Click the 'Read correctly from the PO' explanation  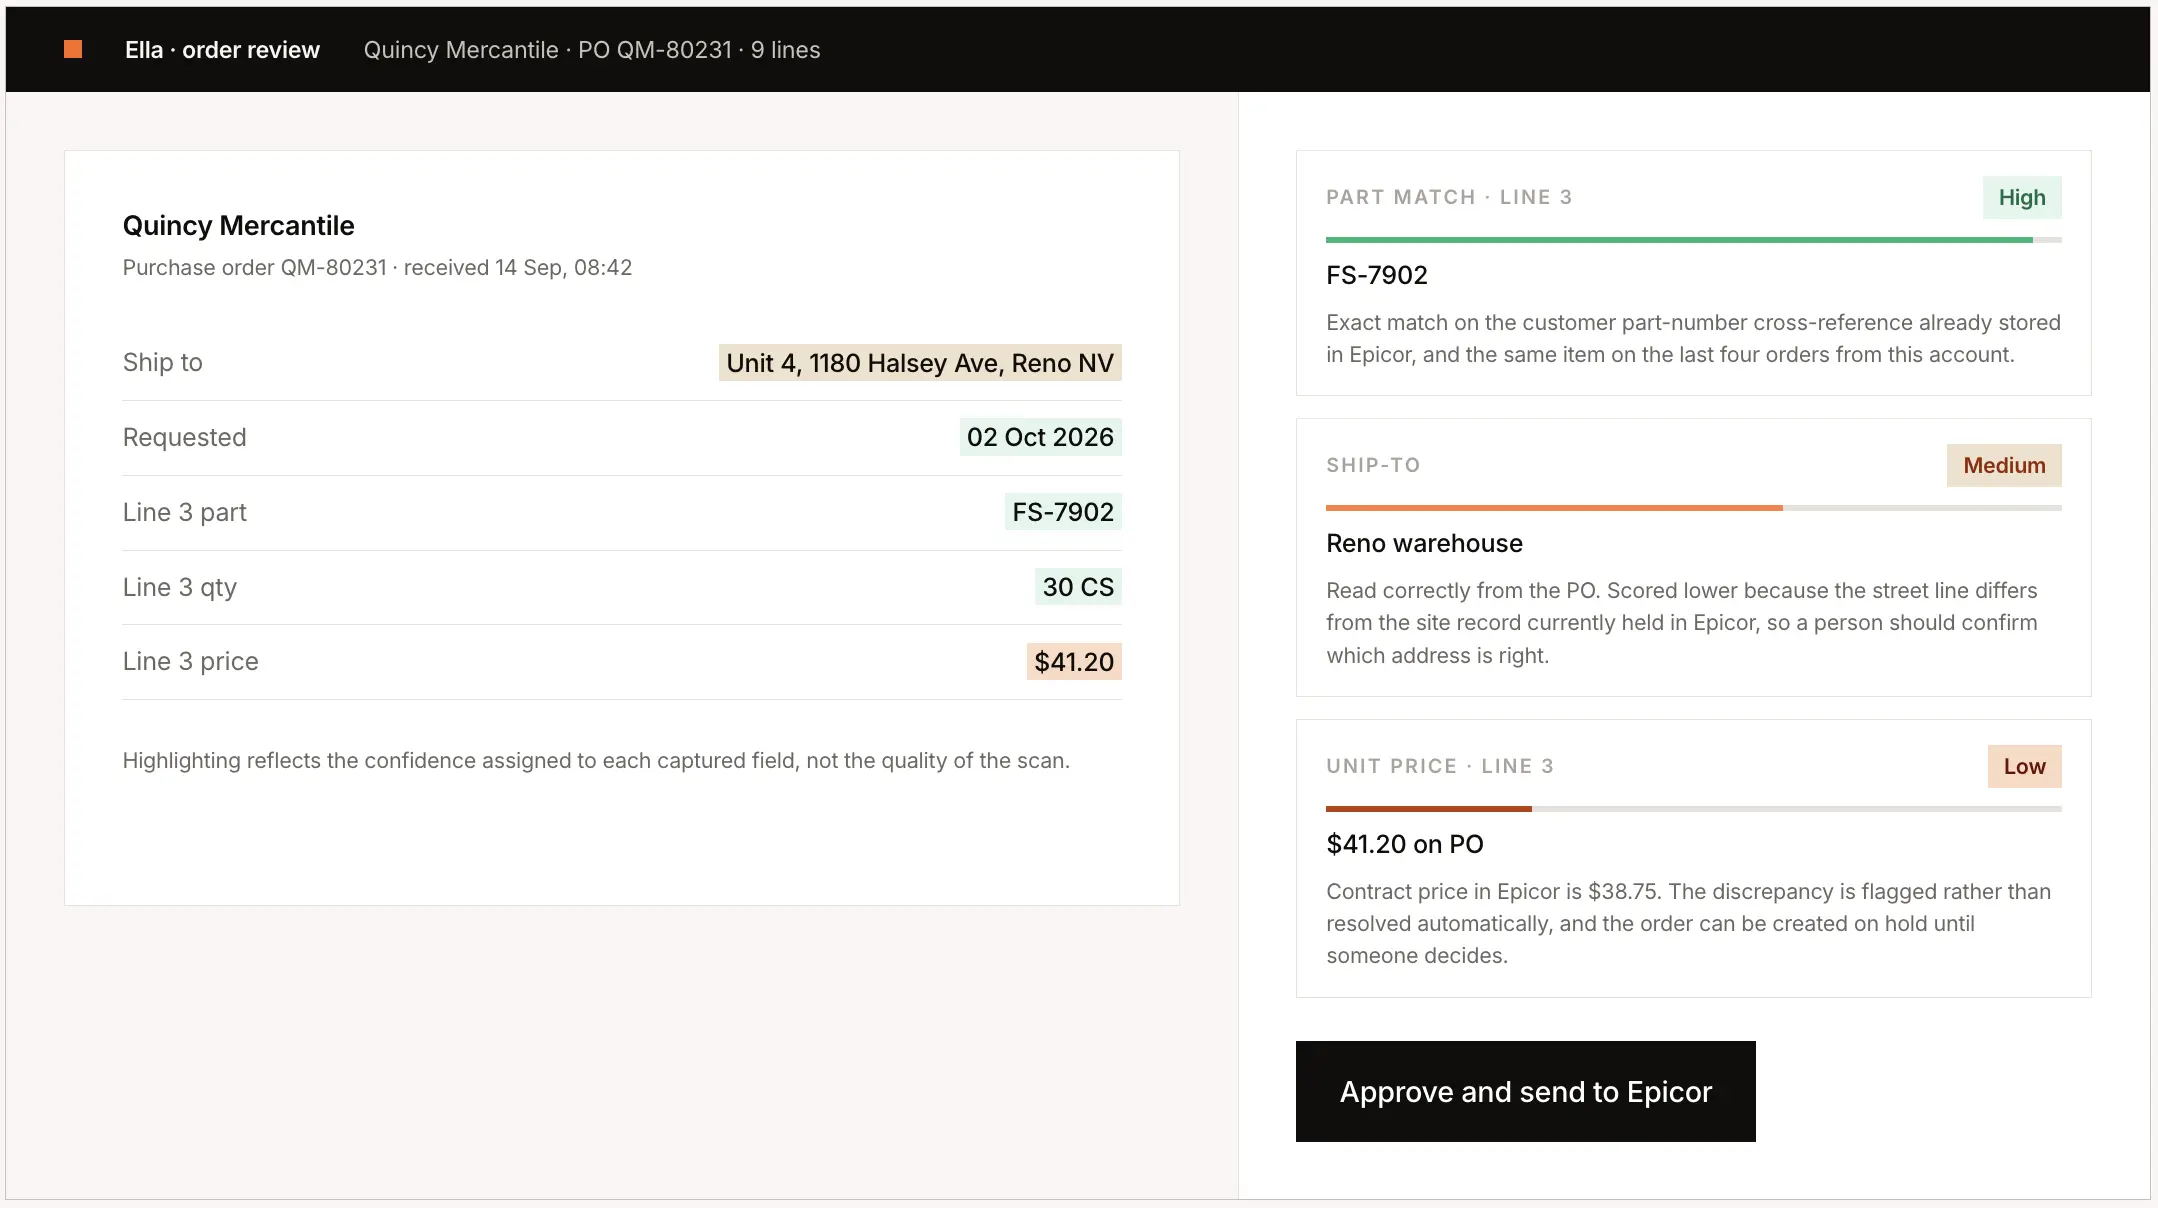click(1682, 622)
